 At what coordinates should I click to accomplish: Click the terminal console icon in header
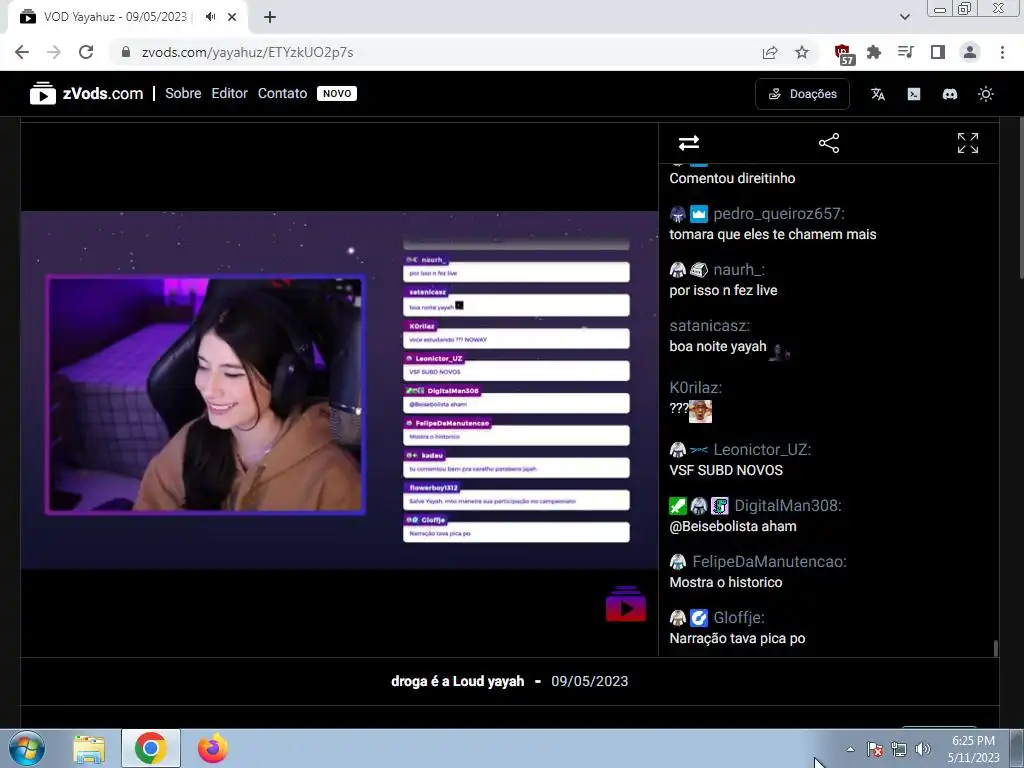(x=914, y=94)
